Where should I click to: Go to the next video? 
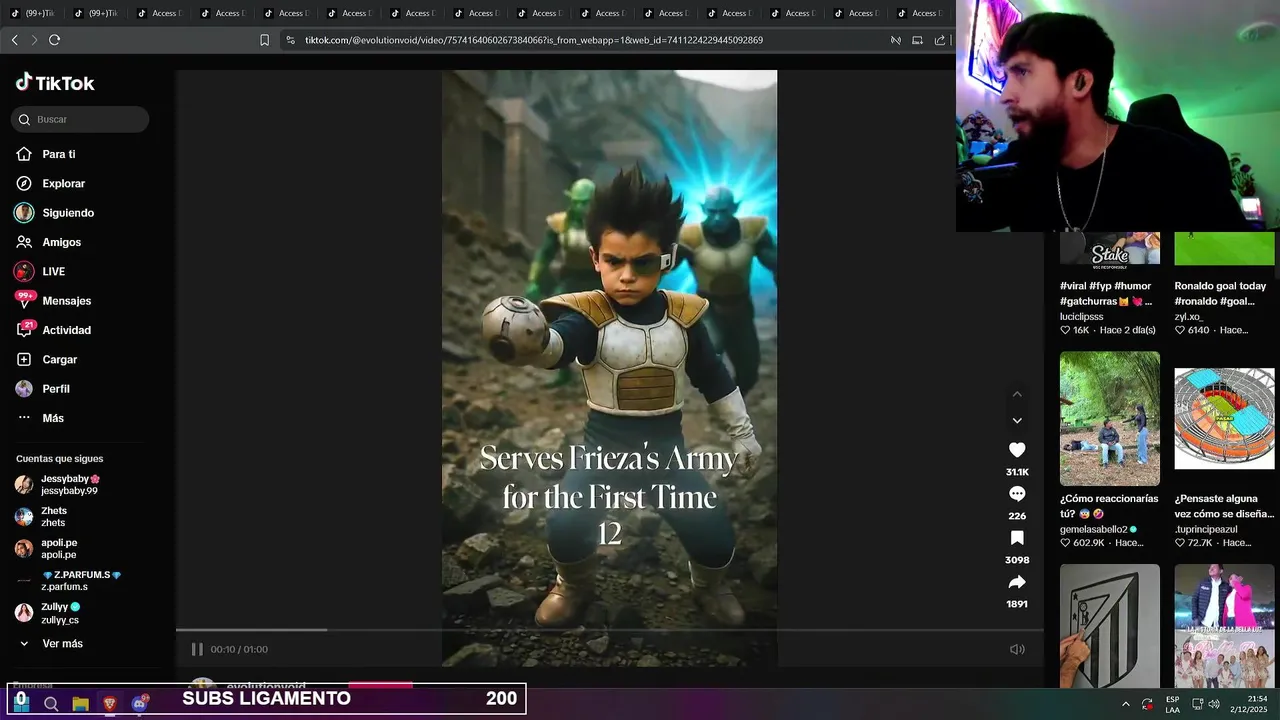pos(1017,421)
